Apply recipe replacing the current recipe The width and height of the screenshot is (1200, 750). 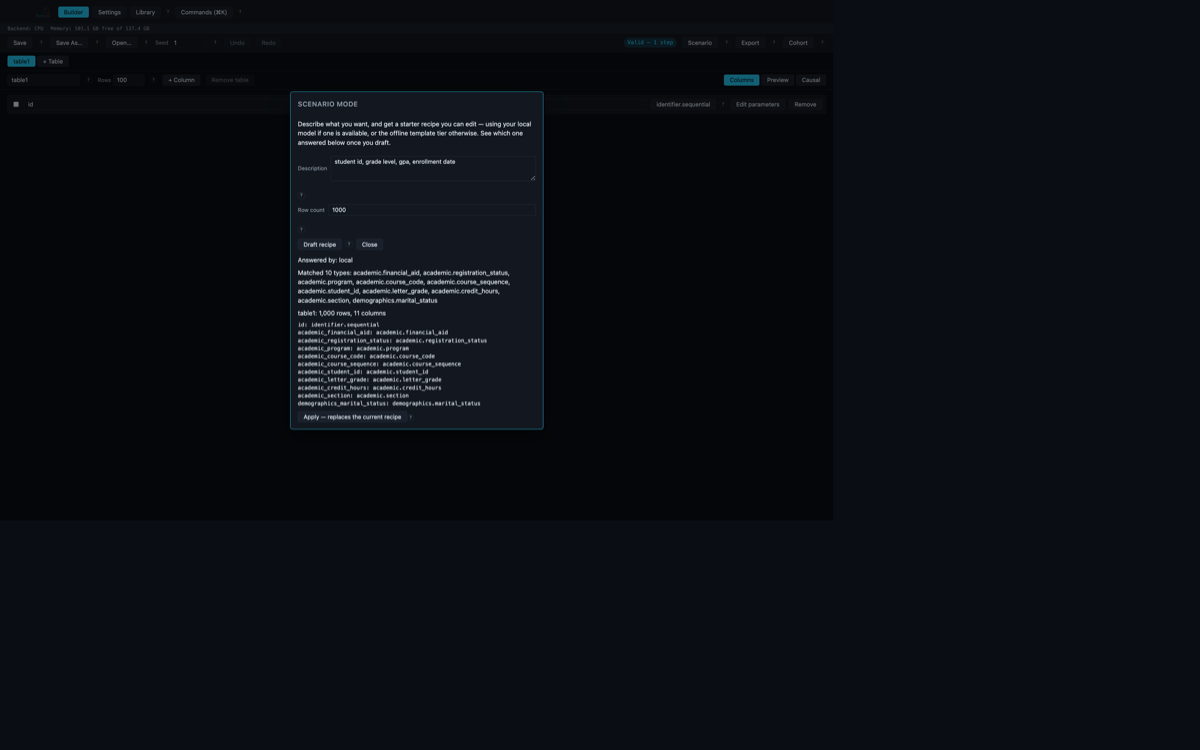click(x=352, y=417)
